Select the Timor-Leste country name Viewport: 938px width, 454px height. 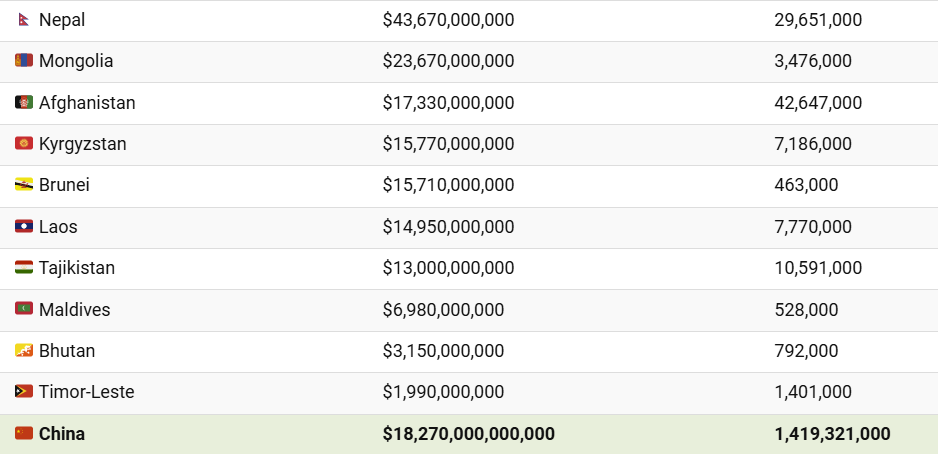tap(87, 392)
